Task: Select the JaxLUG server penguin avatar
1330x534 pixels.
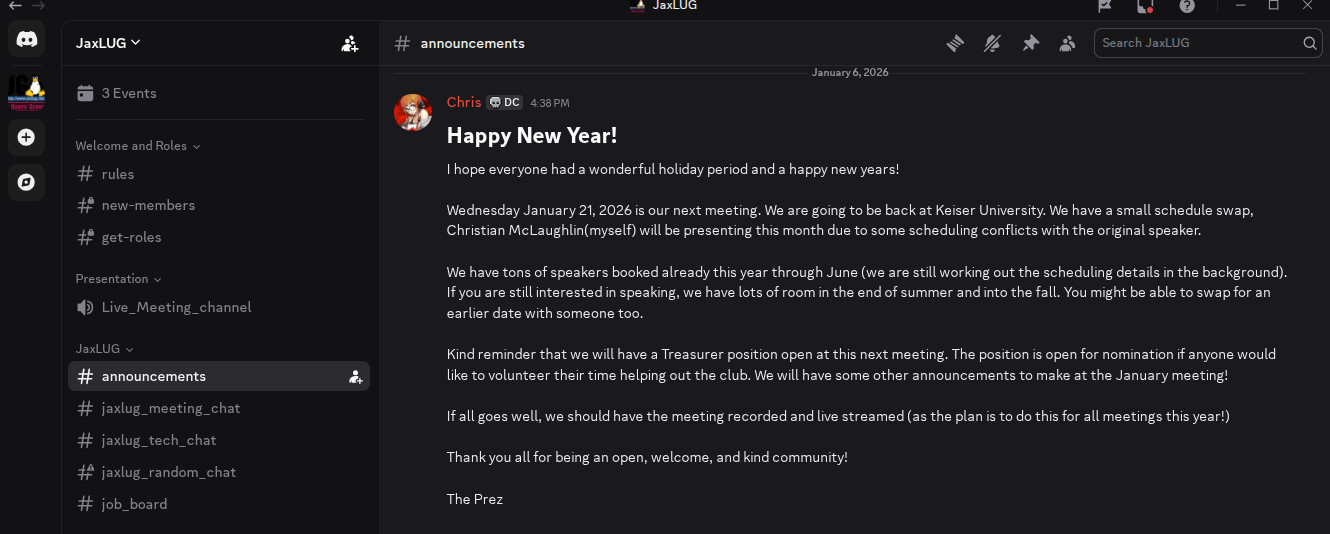Action: [27, 90]
